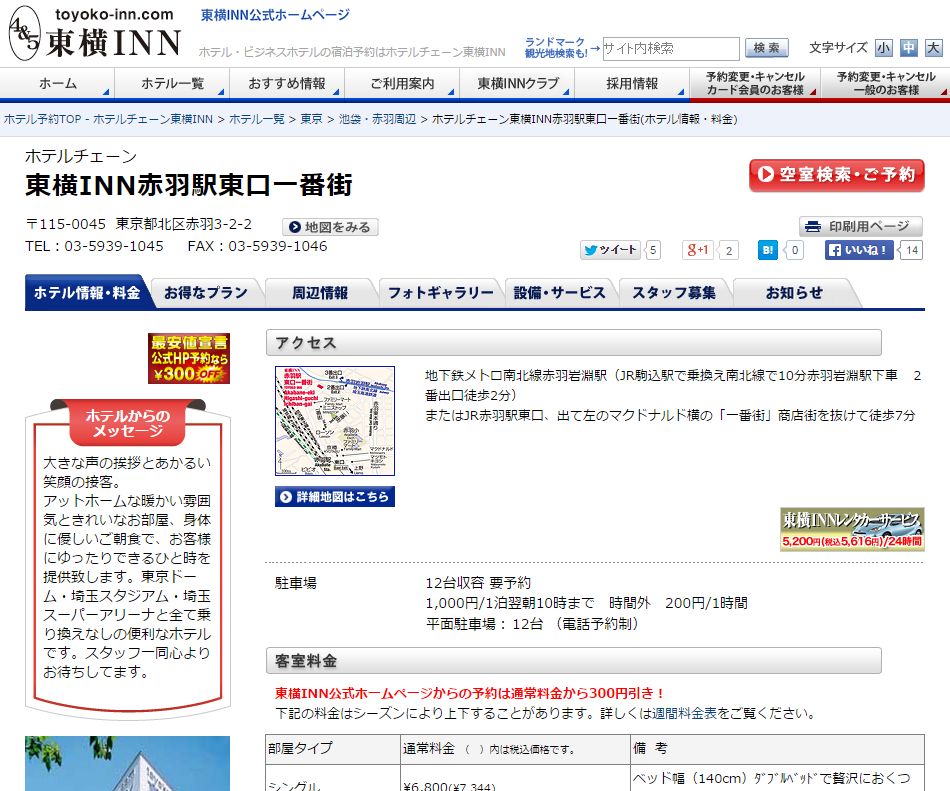Click the TEL：03-5939-1045 text
950x791 pixels.
click(x=95, y=247)
